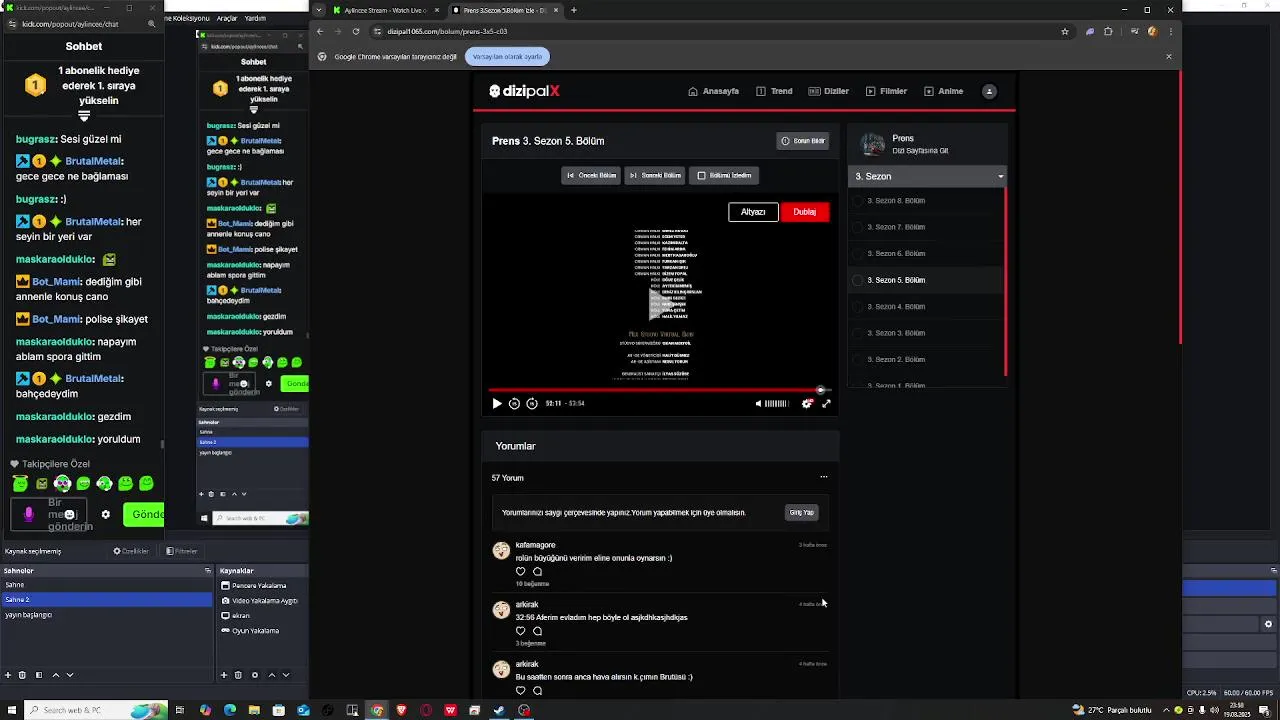Open Anime in dizipal navigation
The image size is (1280, 720).
[944, 91]
